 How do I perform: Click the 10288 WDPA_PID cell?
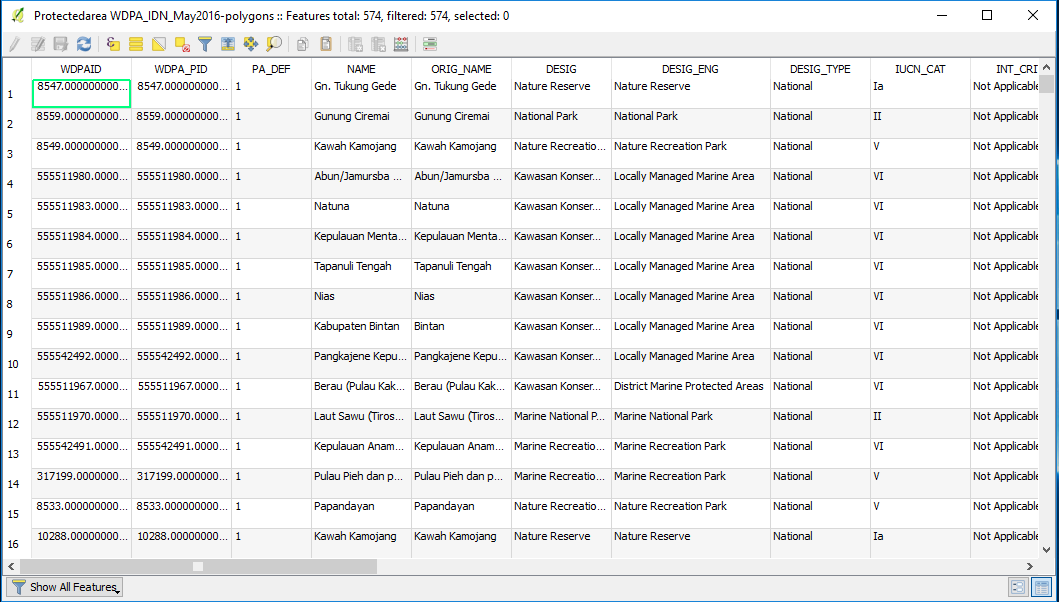181,544
